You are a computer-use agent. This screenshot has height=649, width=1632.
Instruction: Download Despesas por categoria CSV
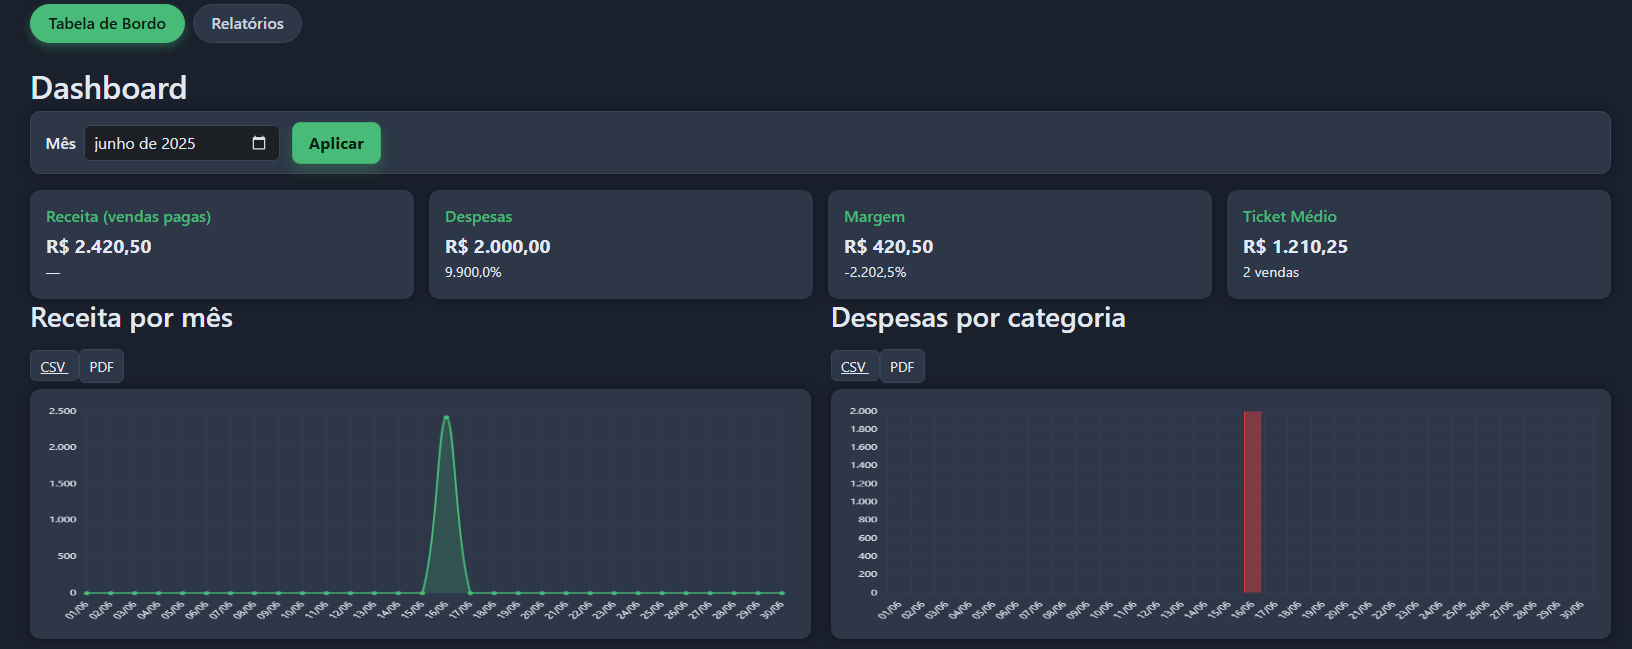(854, 367)
